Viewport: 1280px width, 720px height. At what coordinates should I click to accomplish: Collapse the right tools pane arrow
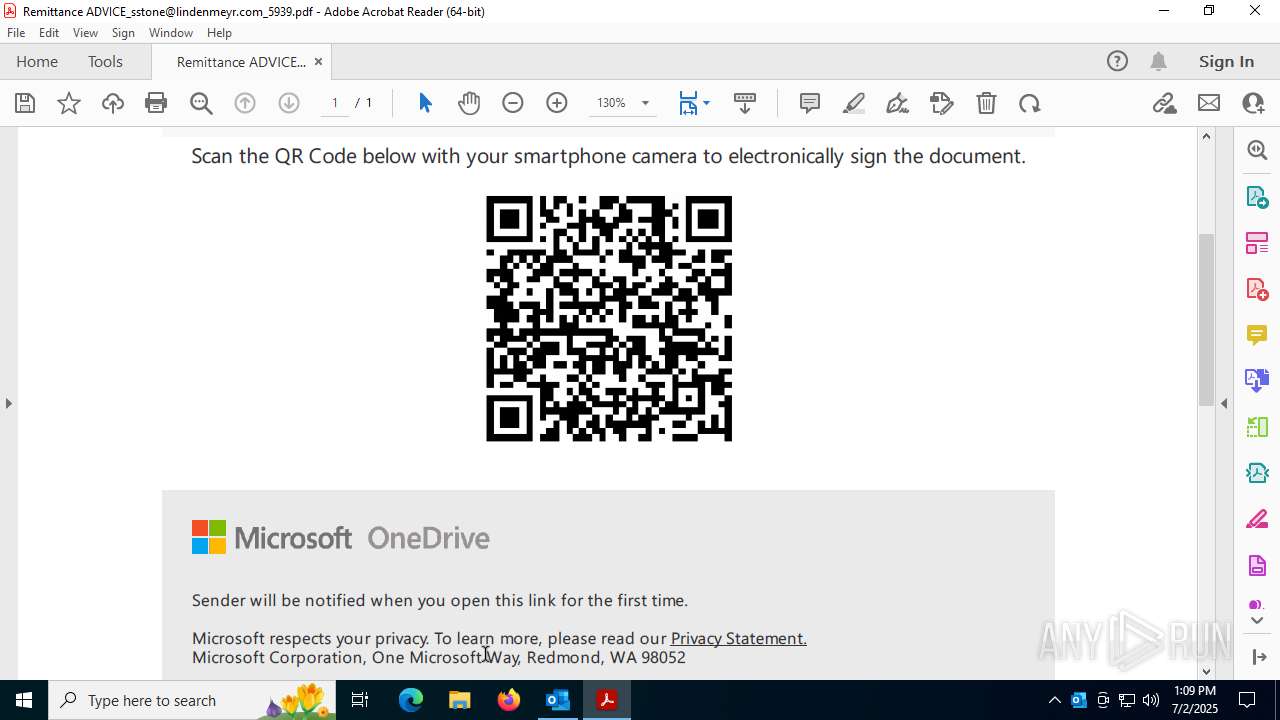tap(1224, 403)
